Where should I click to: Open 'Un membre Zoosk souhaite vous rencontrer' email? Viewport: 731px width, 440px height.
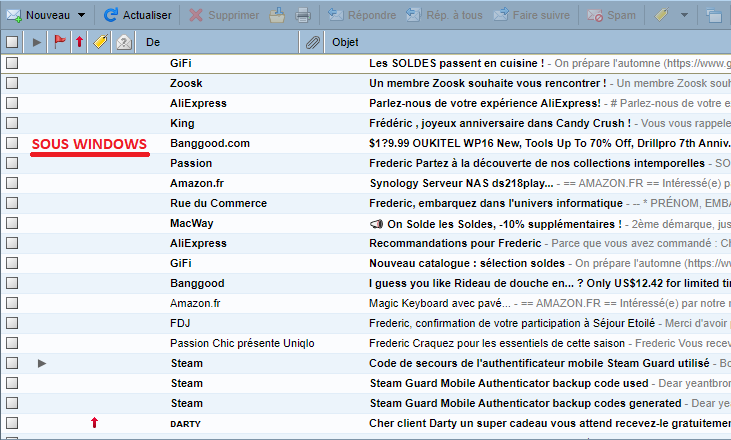coord(488,83)
